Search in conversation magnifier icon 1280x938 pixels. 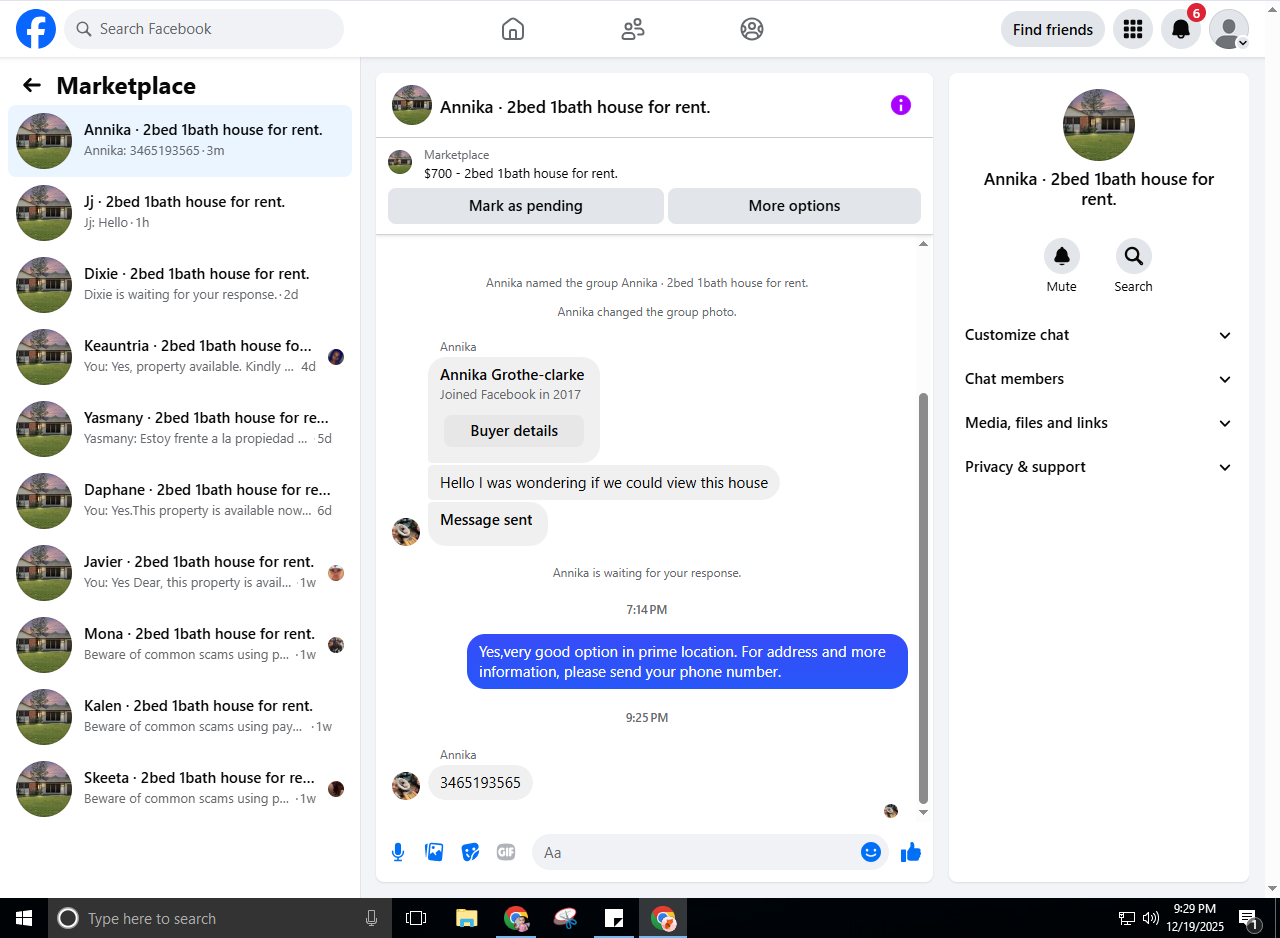pyautogui.click(x=1134, y=257)
